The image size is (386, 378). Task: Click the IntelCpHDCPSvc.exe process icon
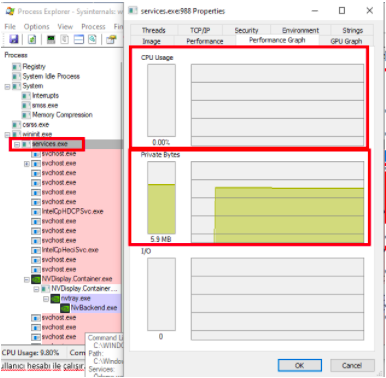click(36, 211)
